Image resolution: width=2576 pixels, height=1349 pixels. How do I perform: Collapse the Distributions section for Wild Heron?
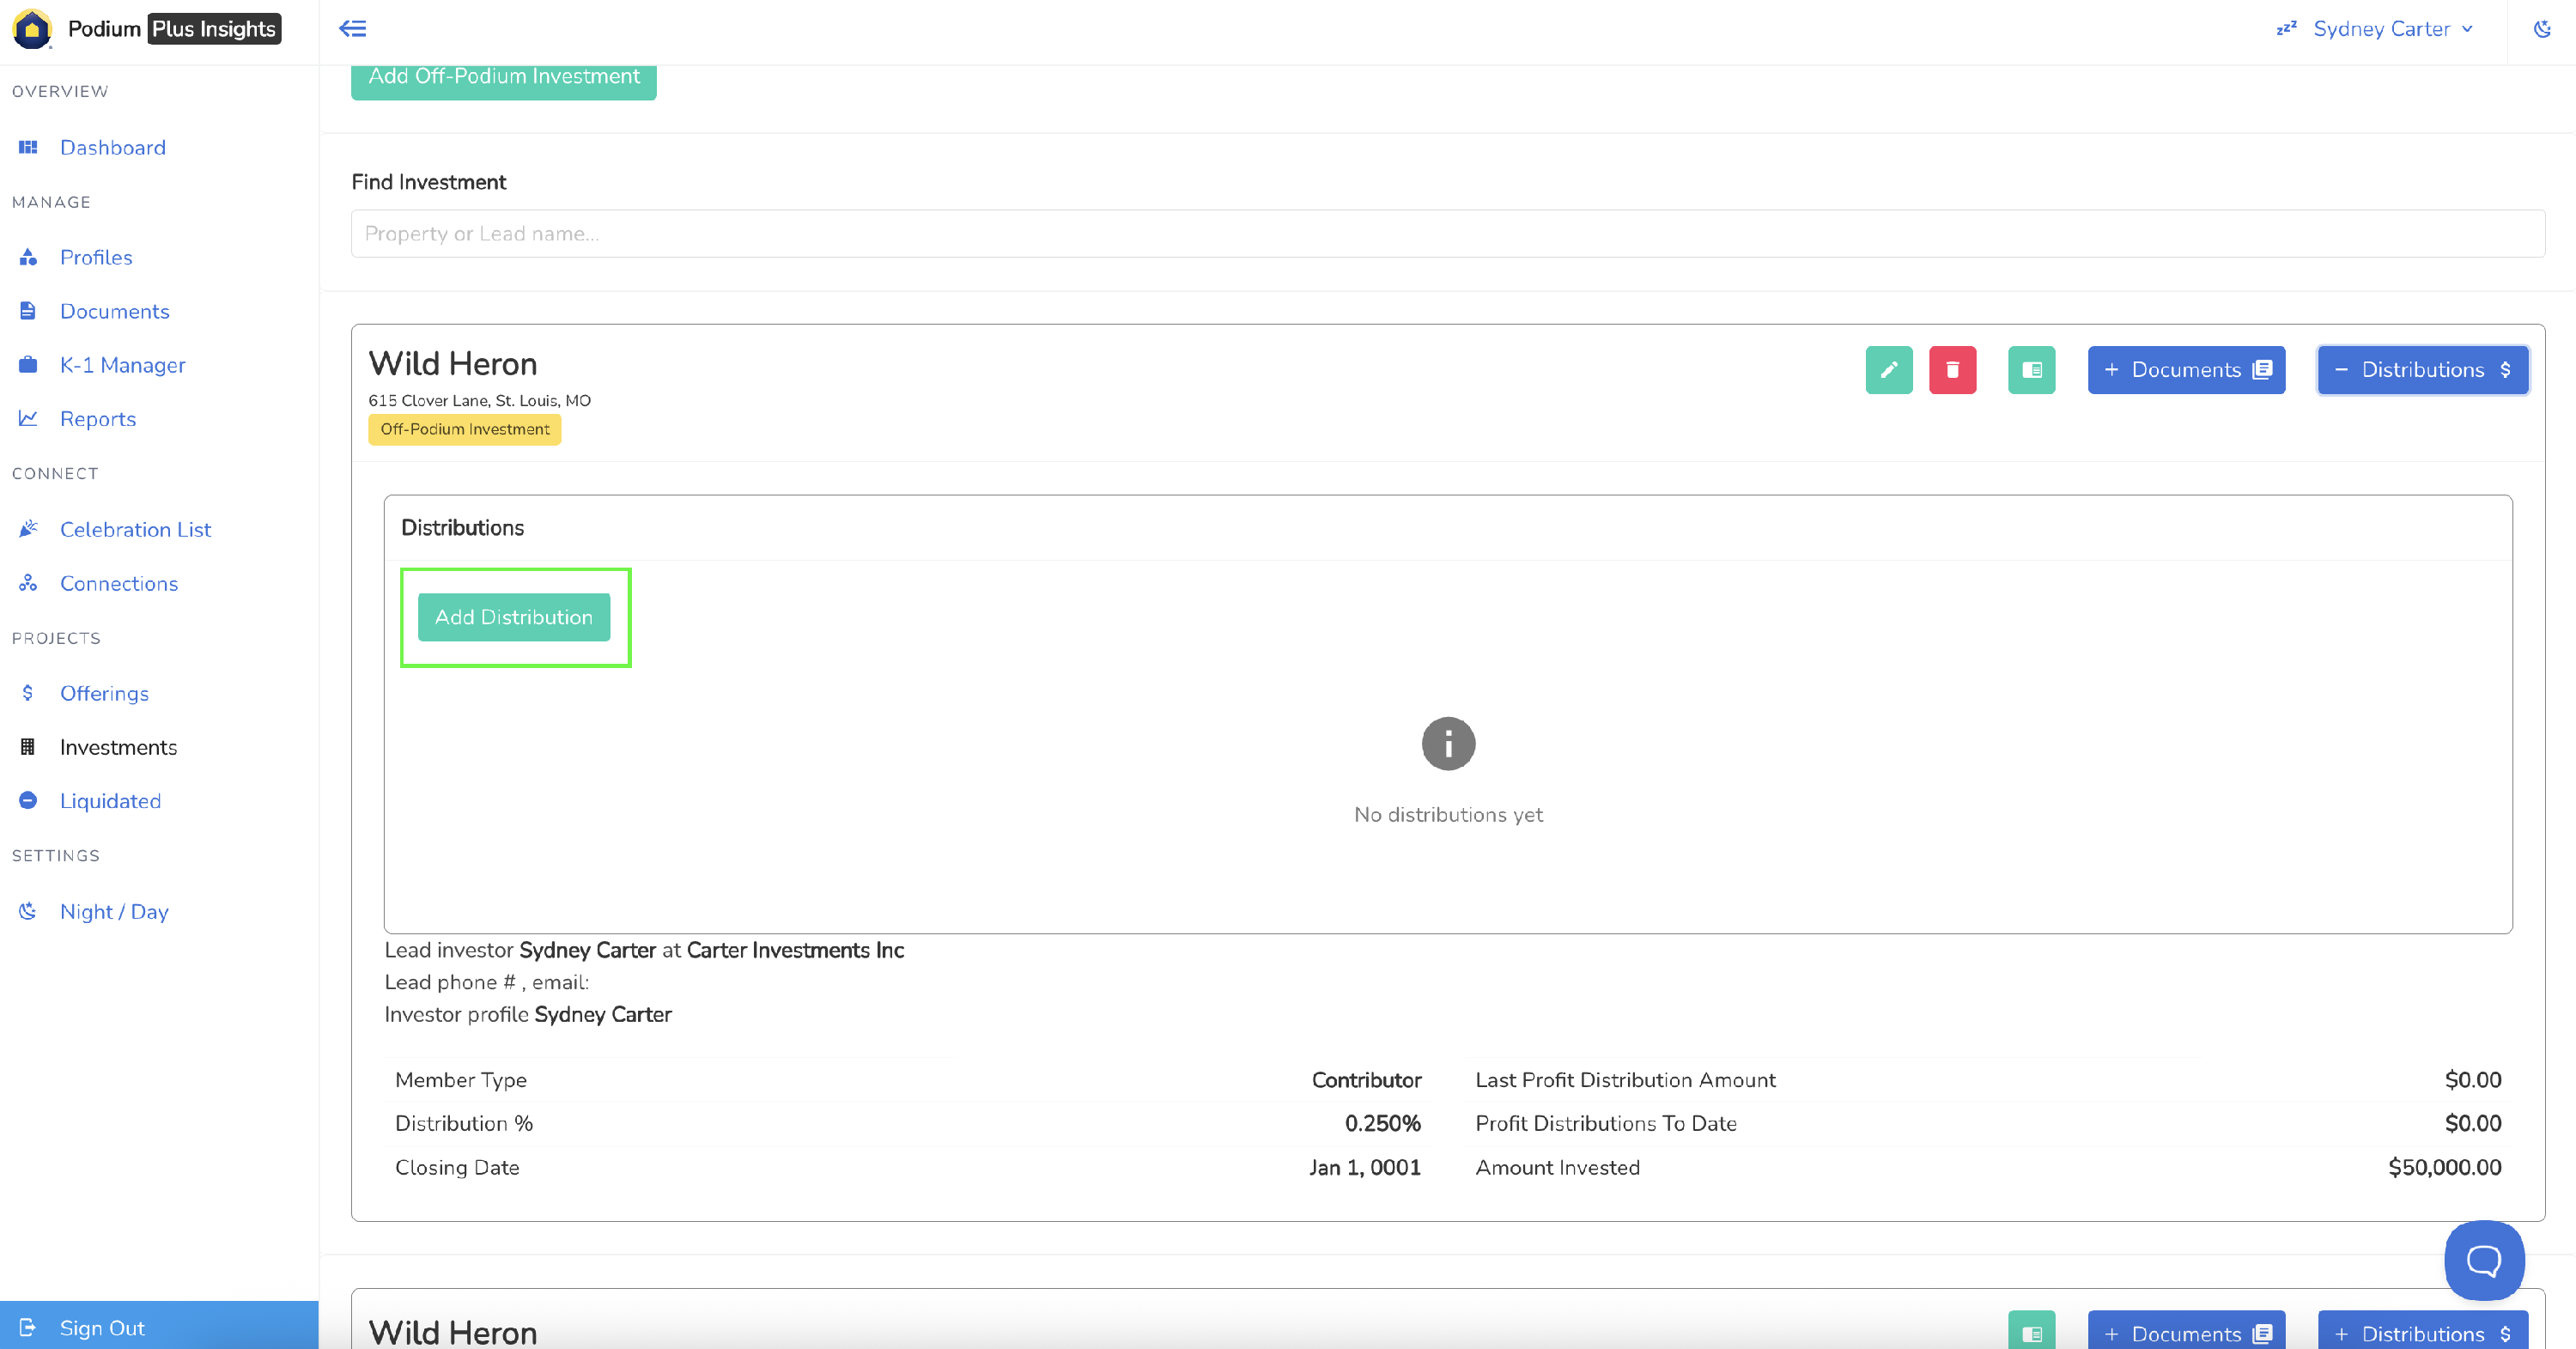(2422, 370)
